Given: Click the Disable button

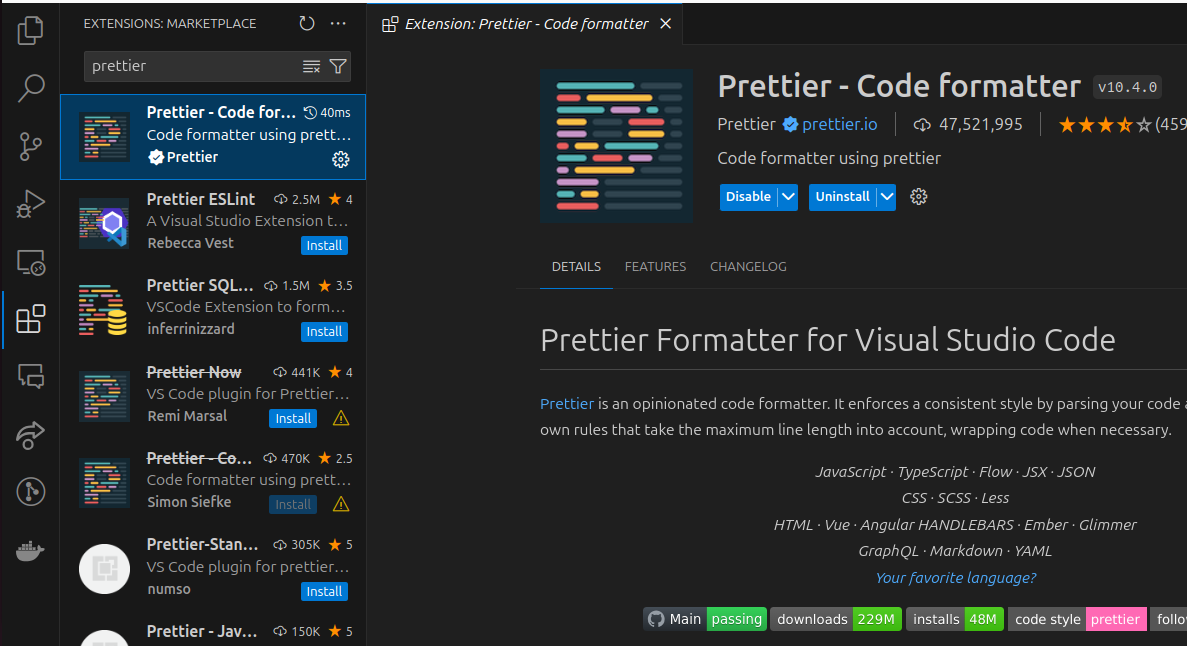Looking at the screenshot, I should 749,197.
